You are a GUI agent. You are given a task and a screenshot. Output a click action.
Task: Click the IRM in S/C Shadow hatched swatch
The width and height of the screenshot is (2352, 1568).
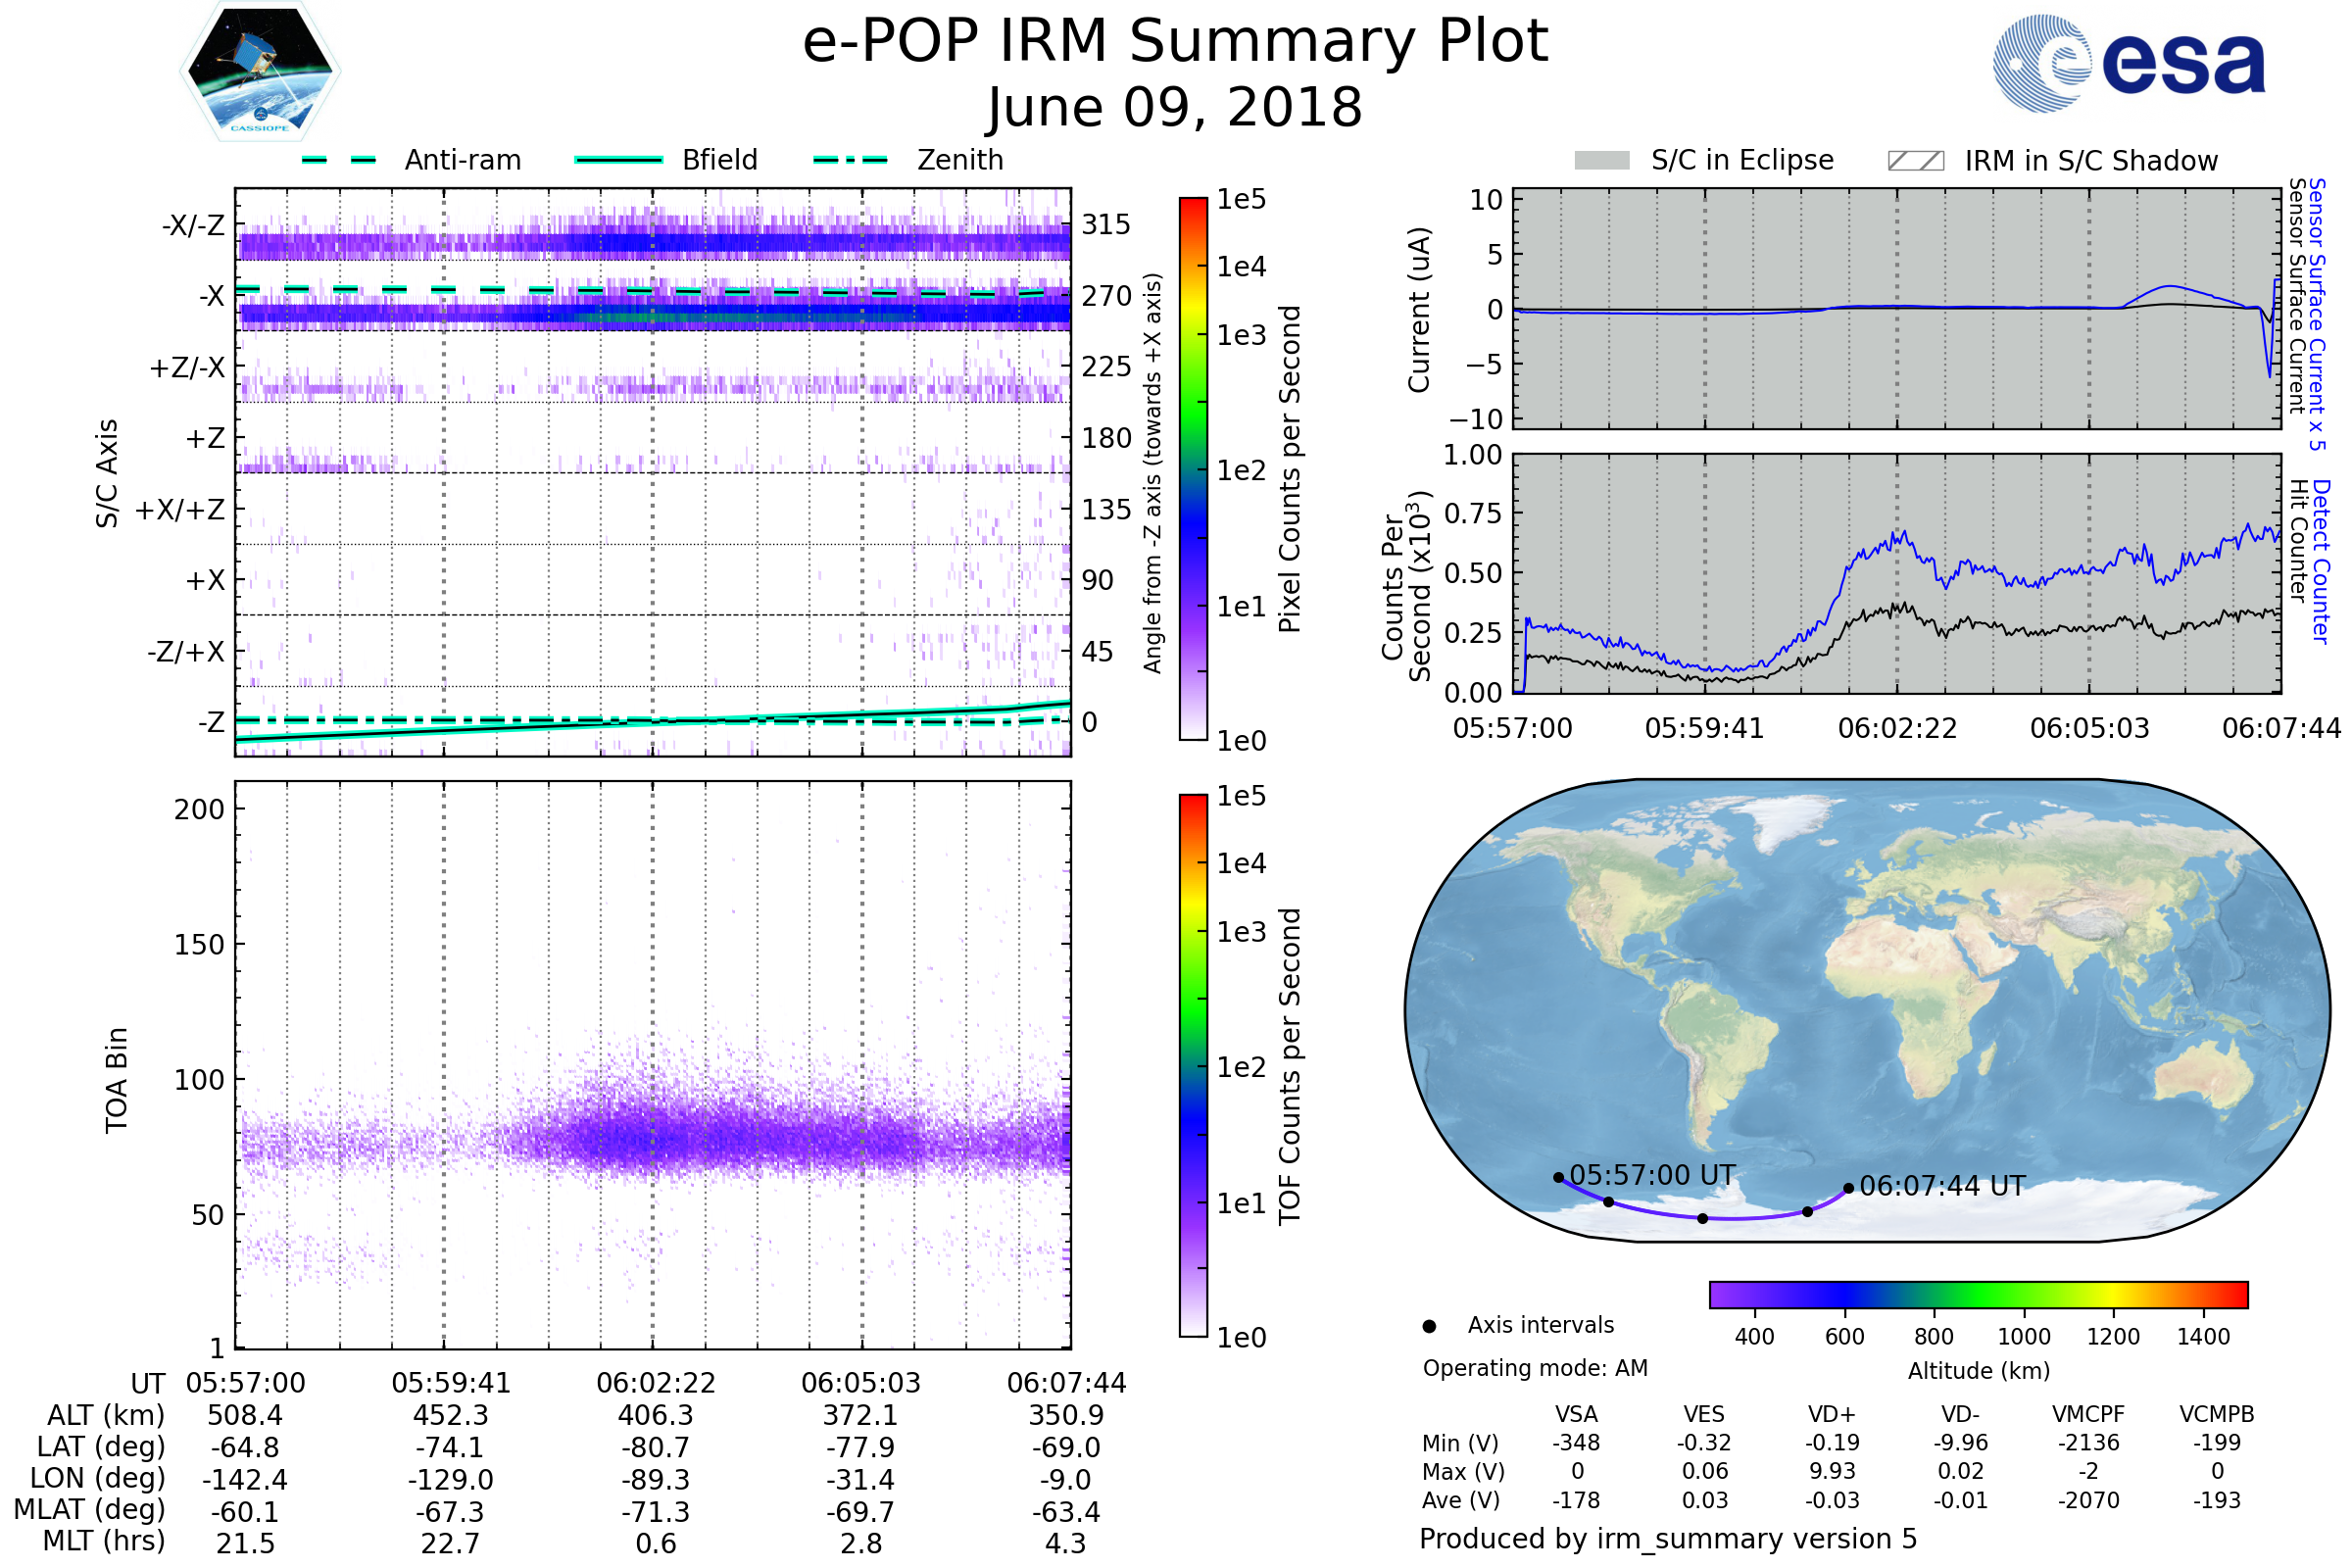1915,161
